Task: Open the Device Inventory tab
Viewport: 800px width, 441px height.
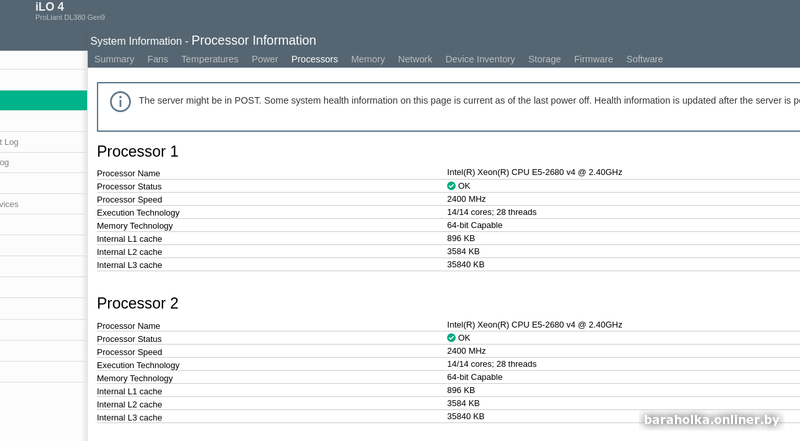Action: pyautogui.click(x=480, y=59)
